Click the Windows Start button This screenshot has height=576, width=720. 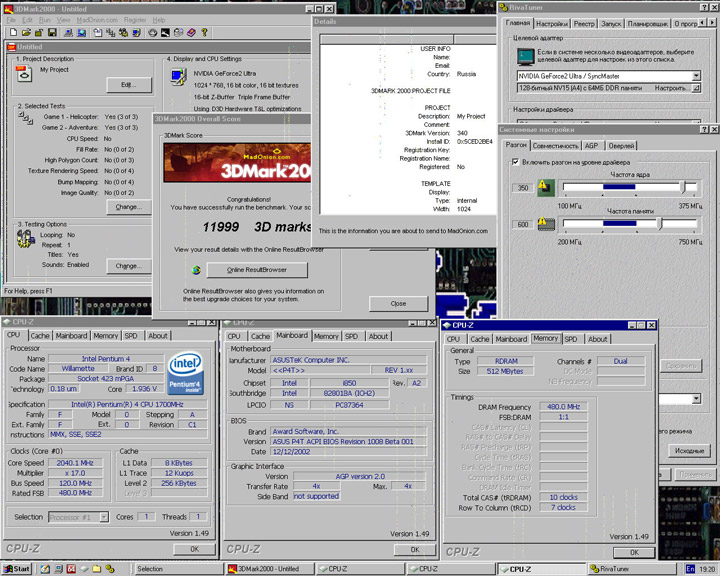(x=17, y=568)
